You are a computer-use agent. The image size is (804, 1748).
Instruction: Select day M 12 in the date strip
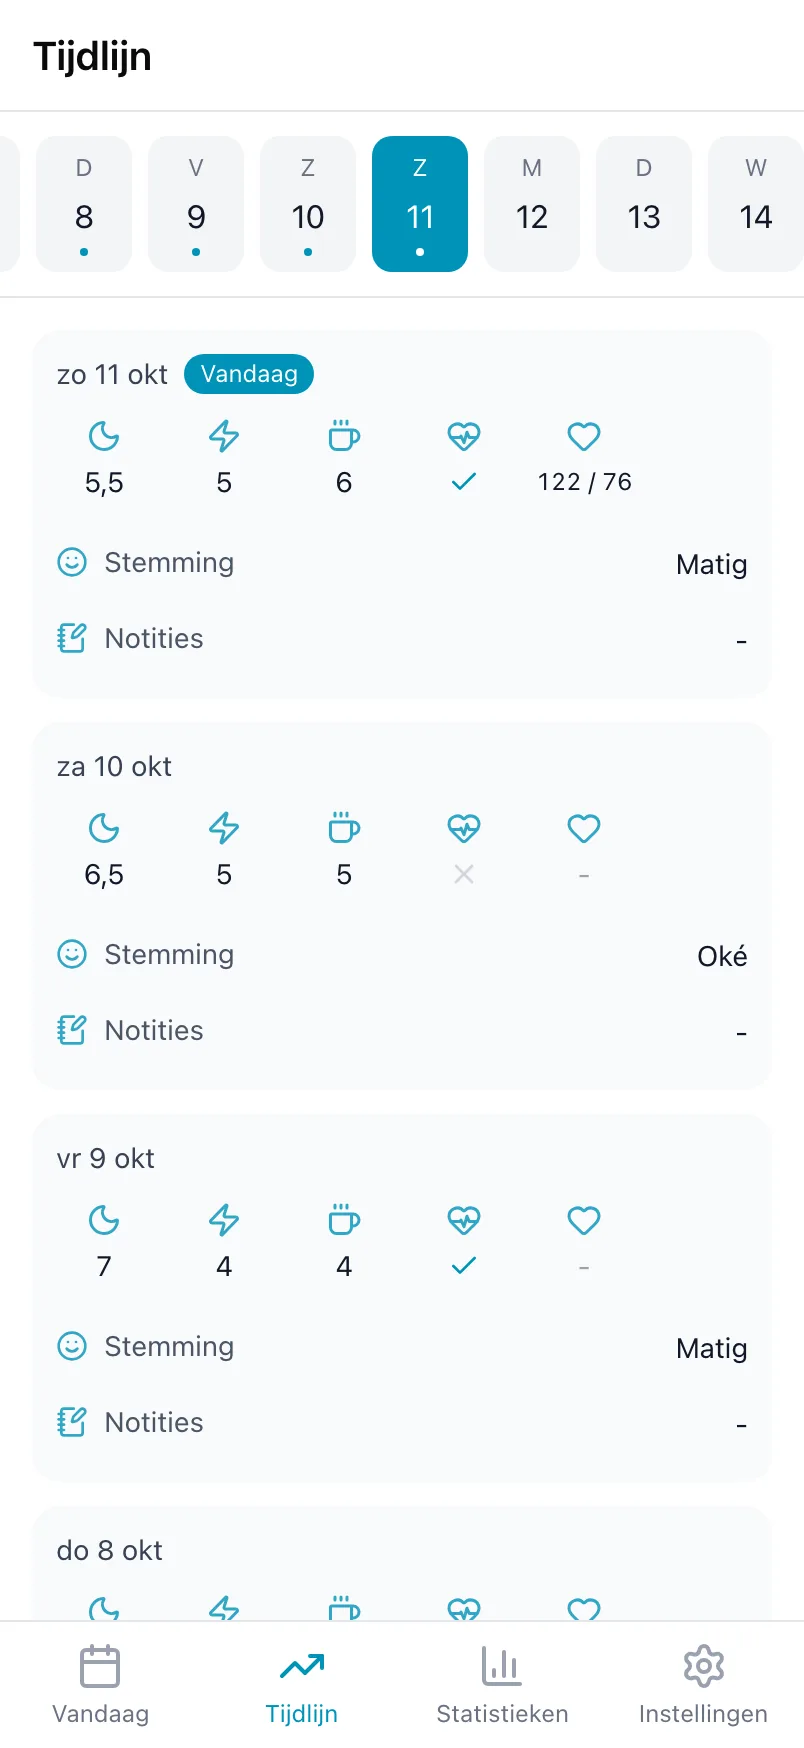pos(532,204)
